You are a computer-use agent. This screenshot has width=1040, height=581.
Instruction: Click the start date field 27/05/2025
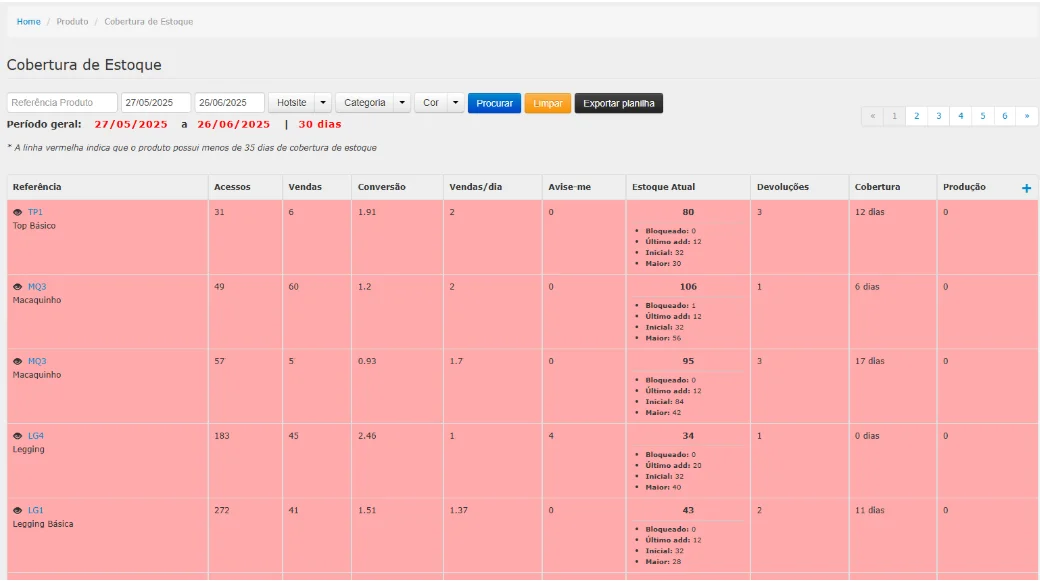coord(156,103)
